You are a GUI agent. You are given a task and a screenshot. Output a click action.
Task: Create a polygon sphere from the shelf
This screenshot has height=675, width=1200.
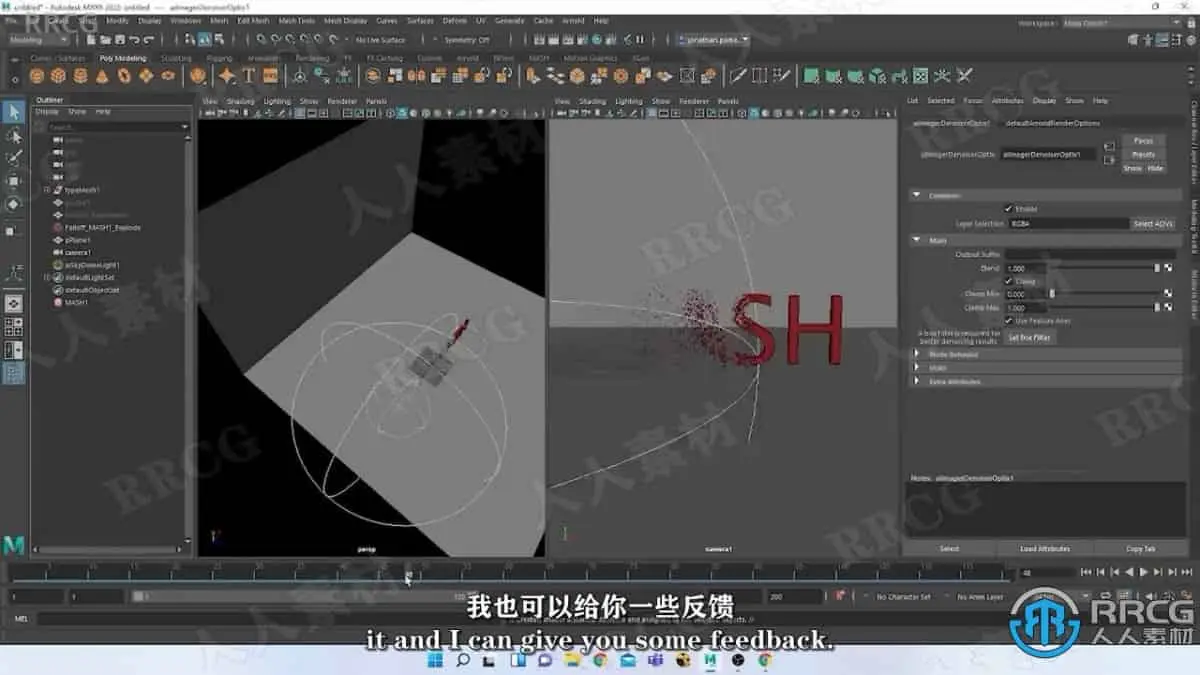(36, 76)
